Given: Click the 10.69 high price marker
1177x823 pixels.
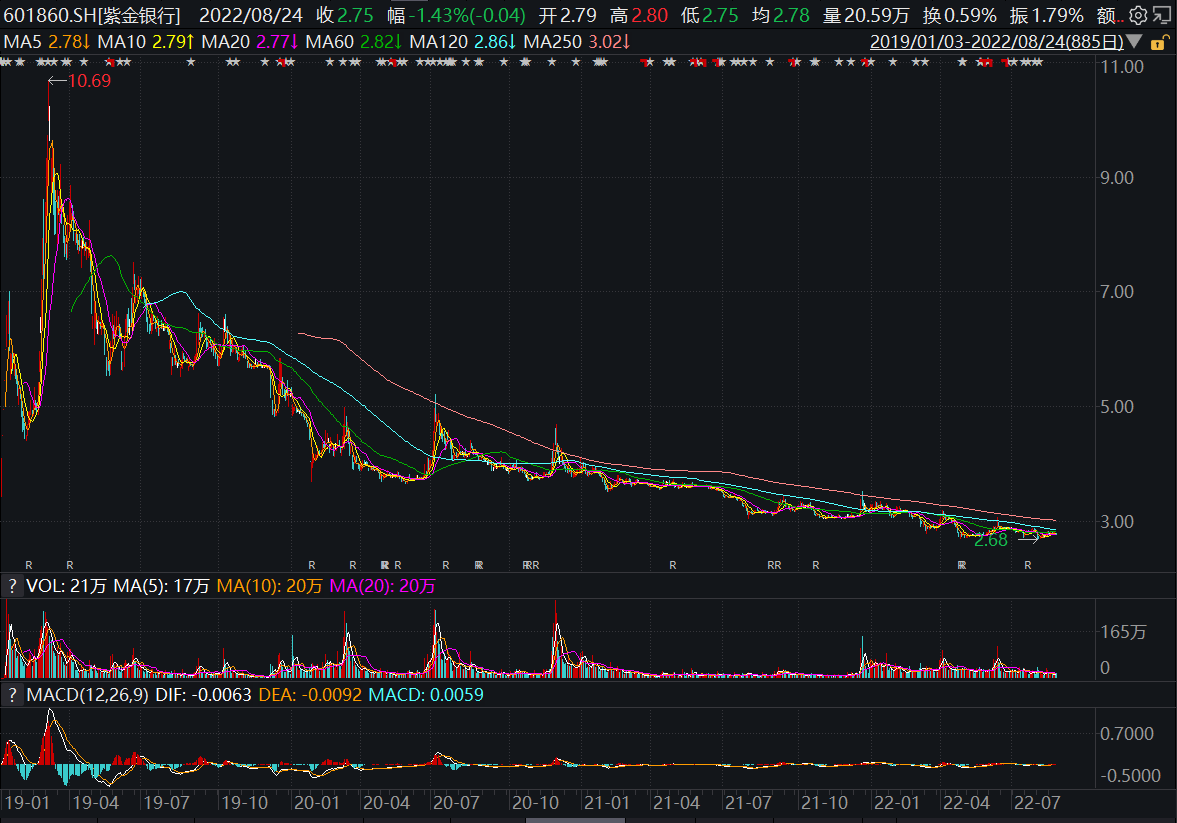Looking at the screenshot, I should (x=88, y=80).
